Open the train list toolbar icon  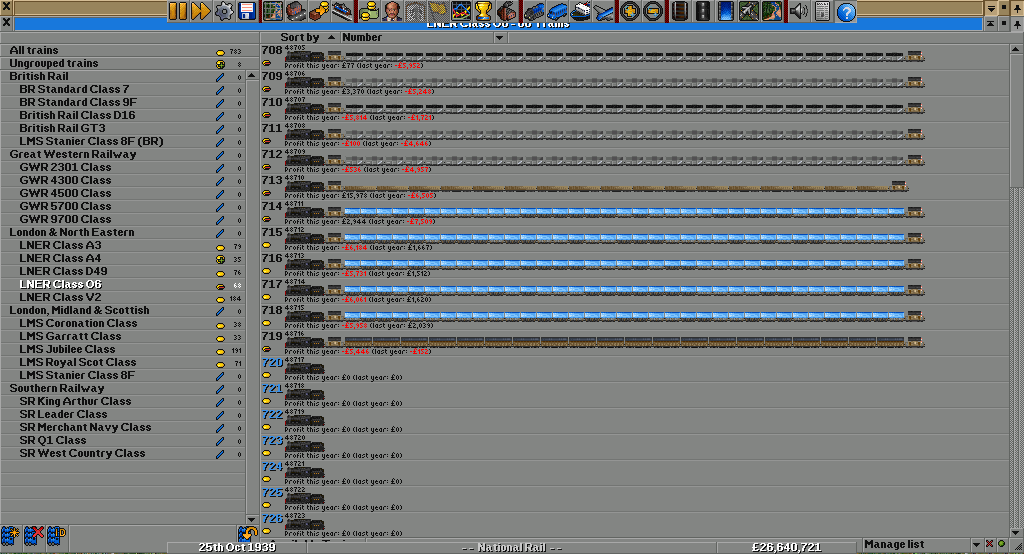coord(534,11)
